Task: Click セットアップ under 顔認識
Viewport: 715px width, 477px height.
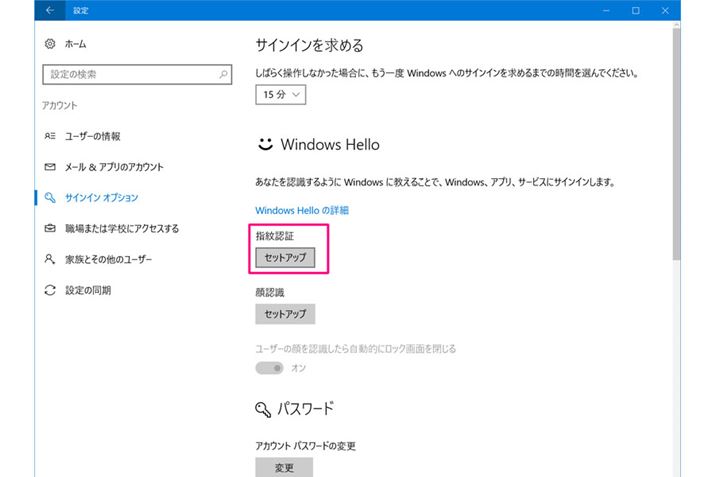Action: pos(285,314)
